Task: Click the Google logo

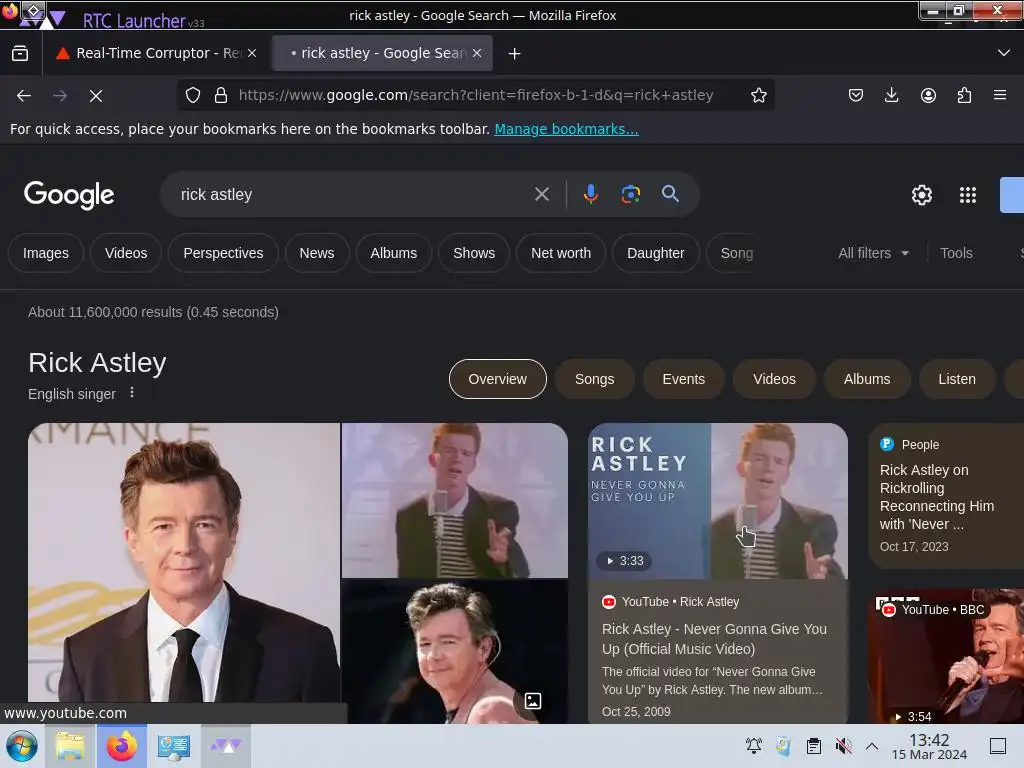Action: coord(69,195)
